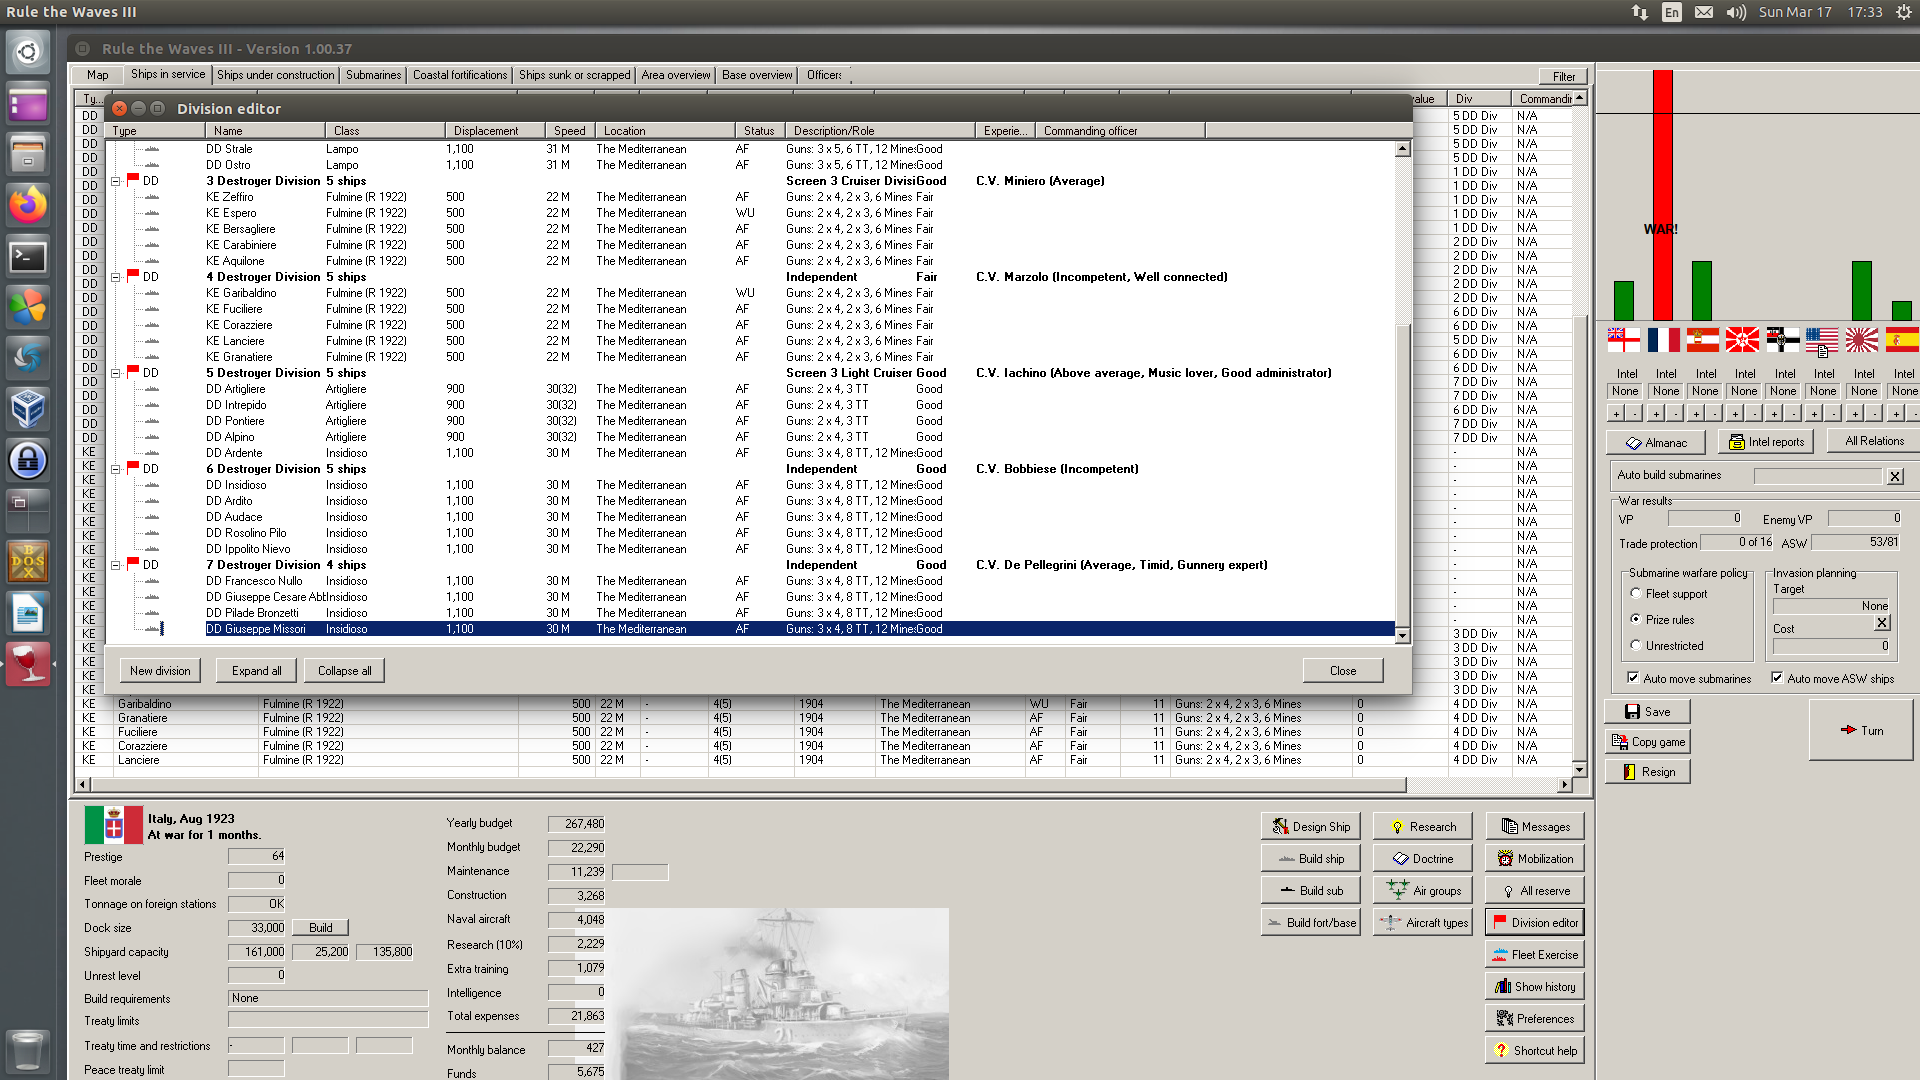Viewport: 1920px width, 1080px height.
Task: Collapse the 3 Destroyer Division node
Action: 116,181
